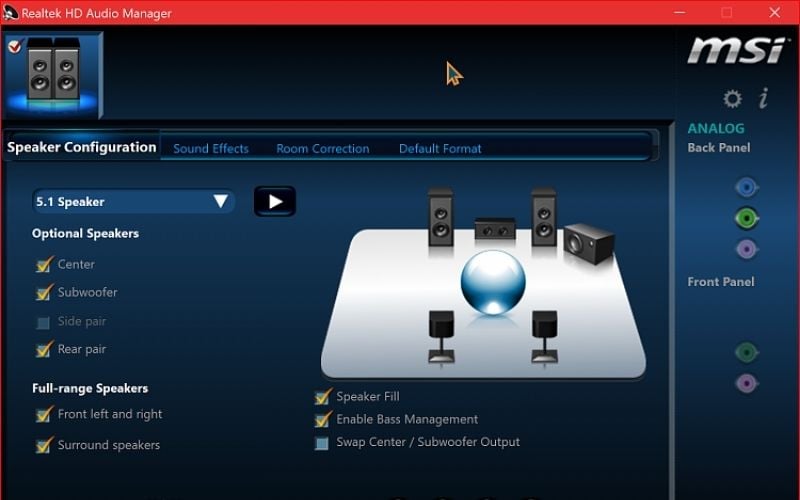800x500 pixels.
Task: Open the Default Format tab
Action: [x=440, y=148]
